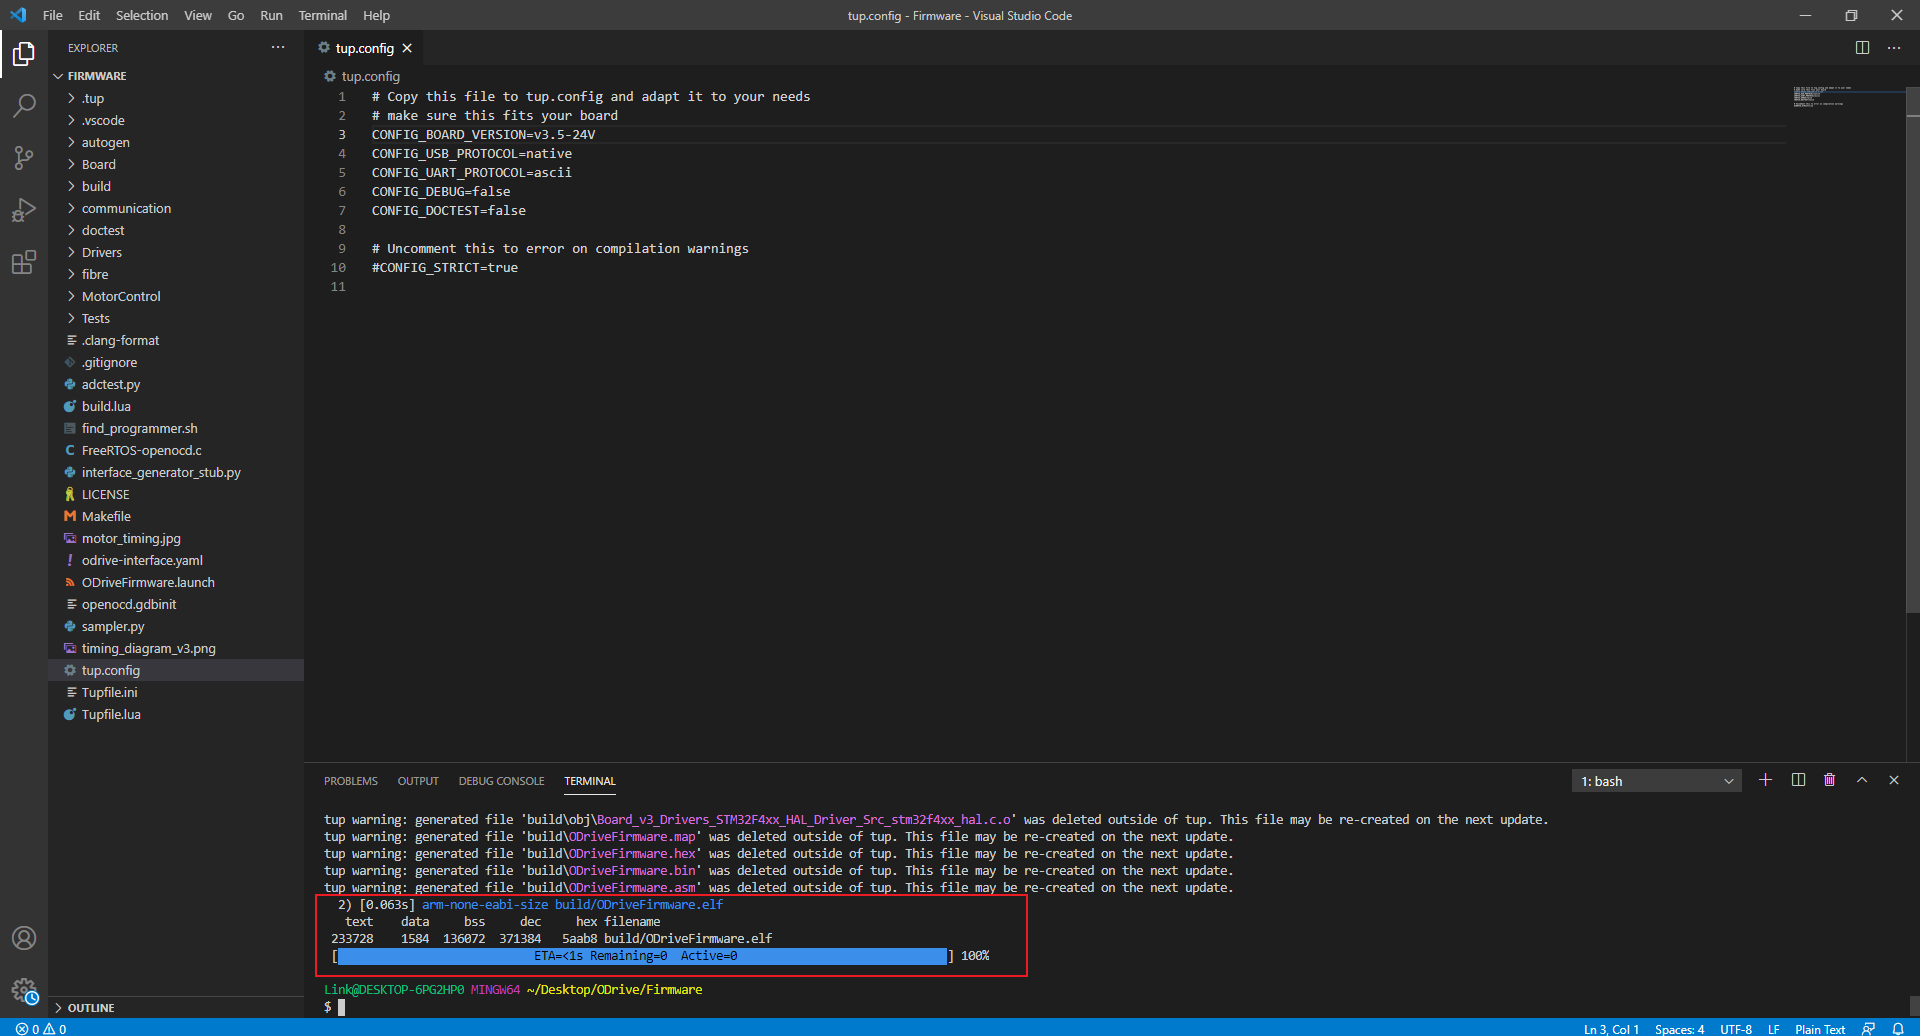The width and height of the screenshot is (1920, 1036).
Task: Select the tup.config editor tab
Action: [x=364, y=48]
